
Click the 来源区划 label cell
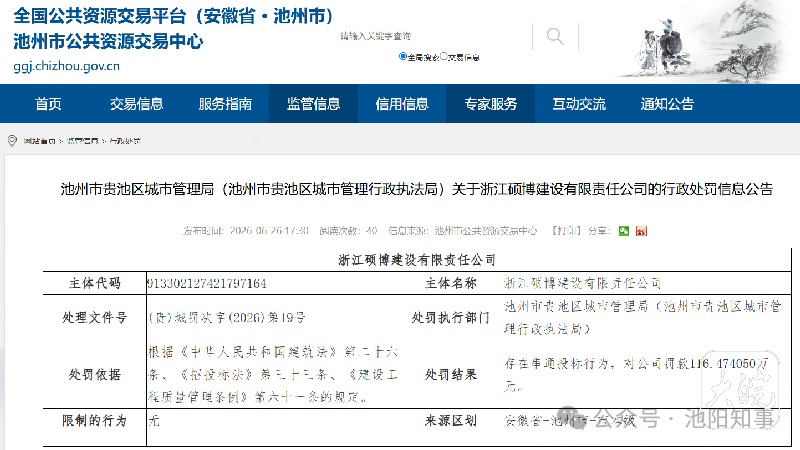(x=451, y=420)
